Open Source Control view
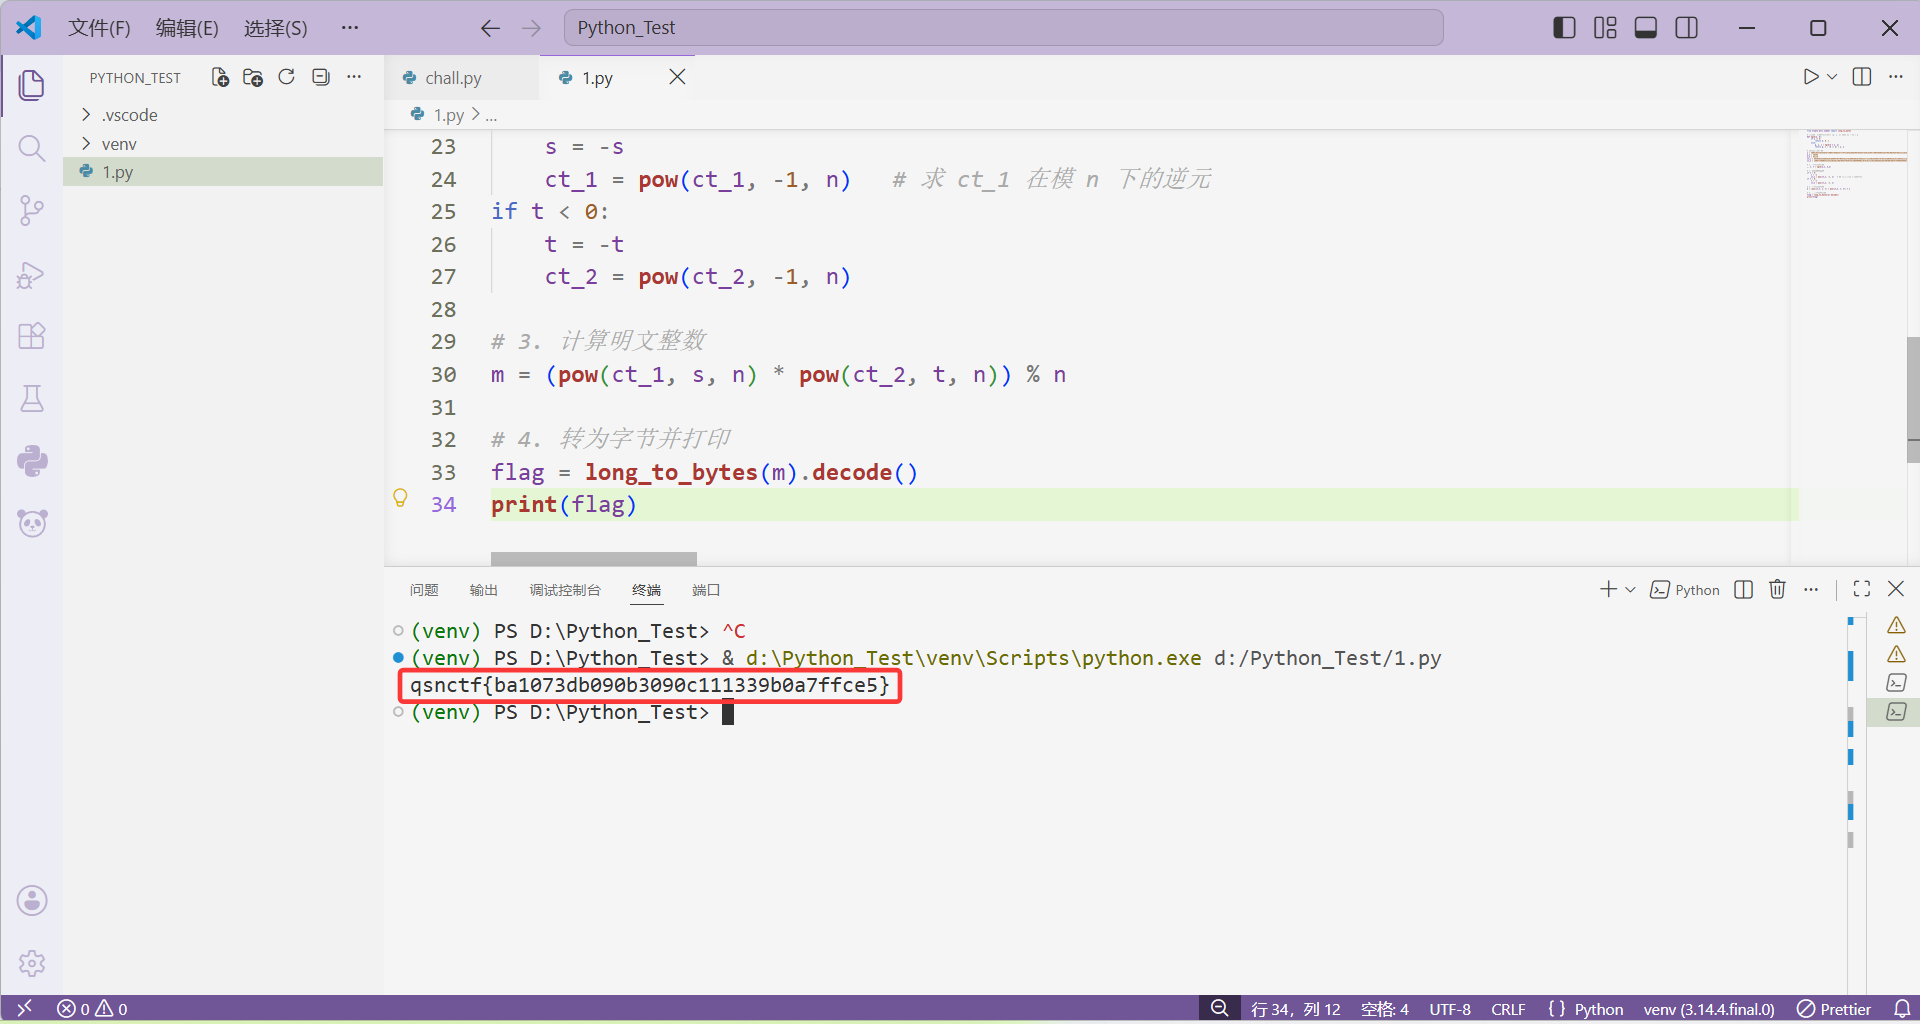The width and height of the screenshot is (1920, 1024). pyautogui.click(x=32, y=211)
